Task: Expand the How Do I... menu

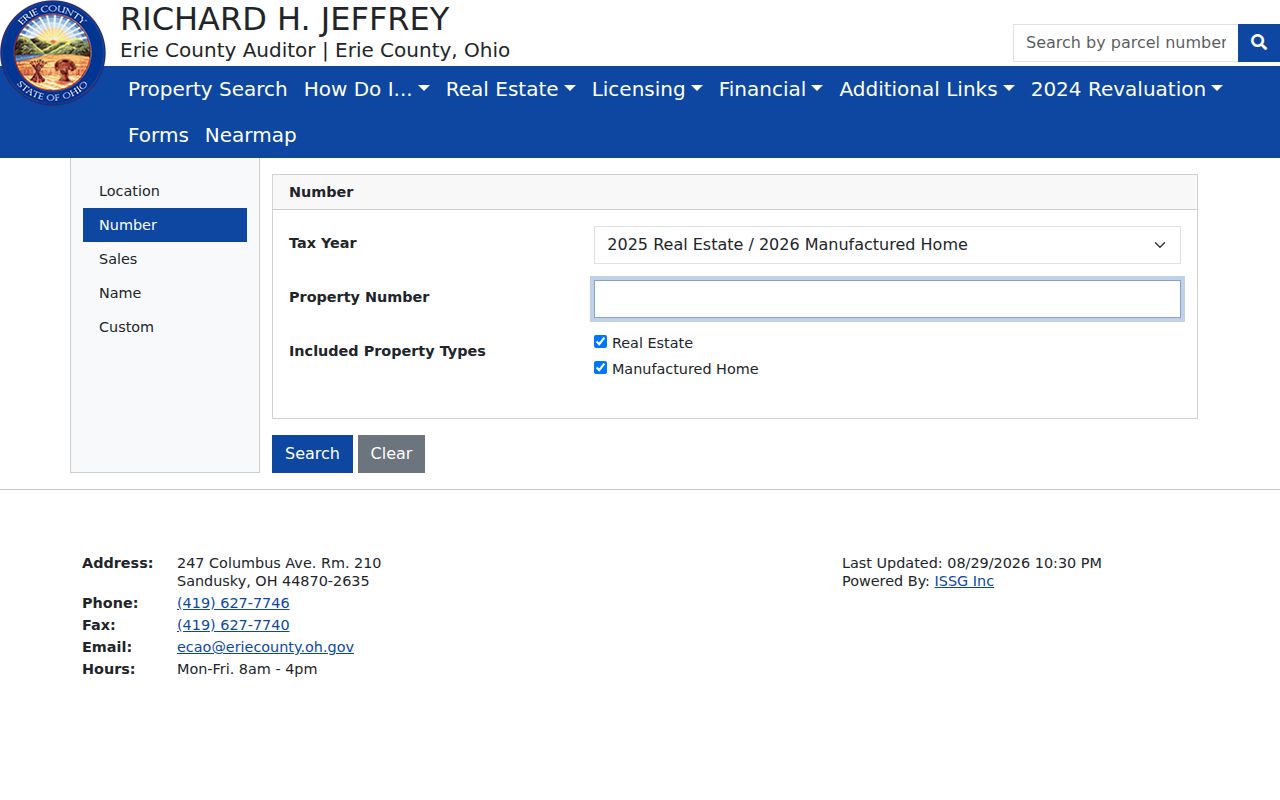Action: [367, 89]
